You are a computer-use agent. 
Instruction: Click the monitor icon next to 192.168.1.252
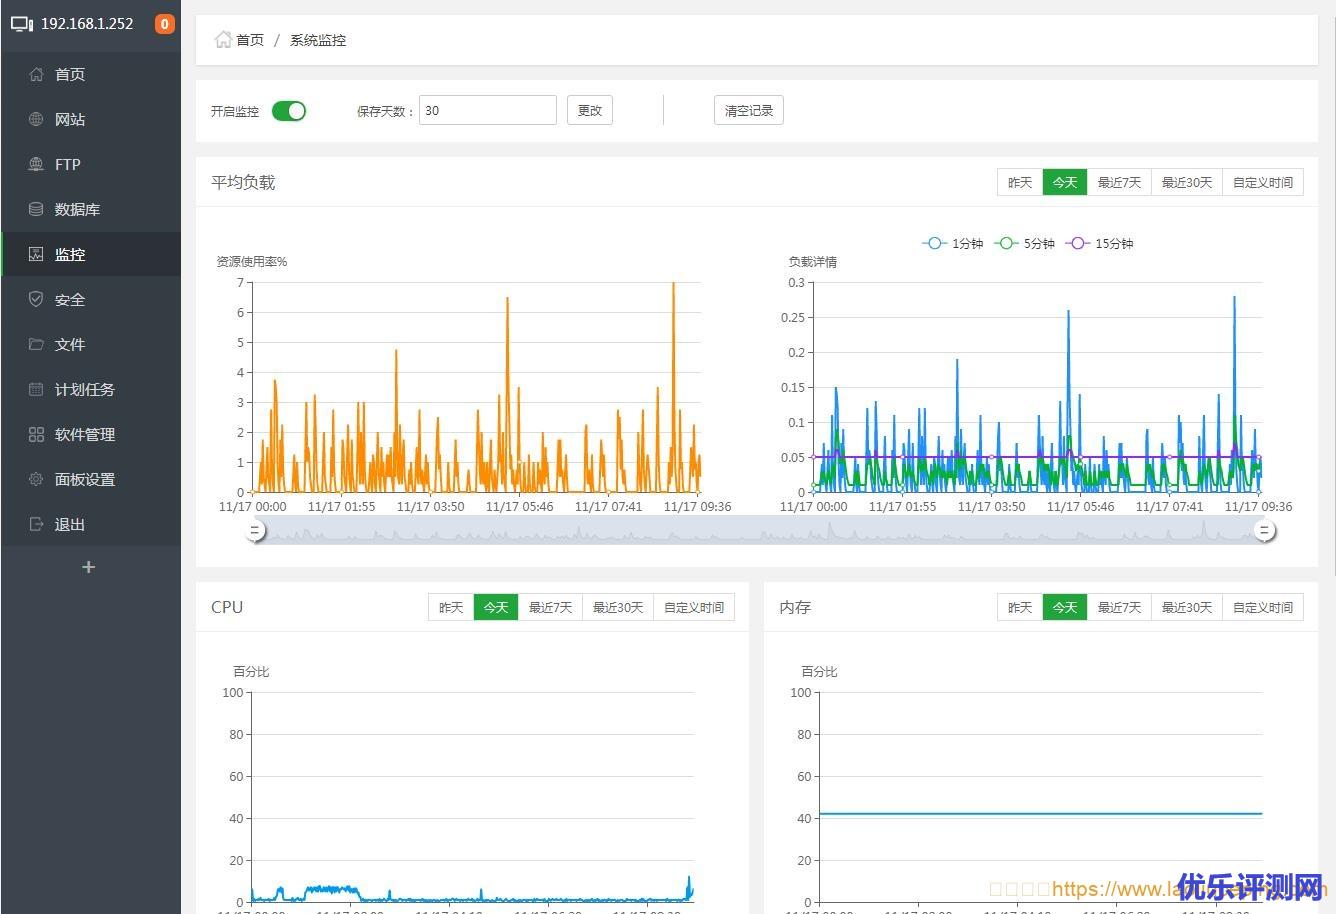22,24
